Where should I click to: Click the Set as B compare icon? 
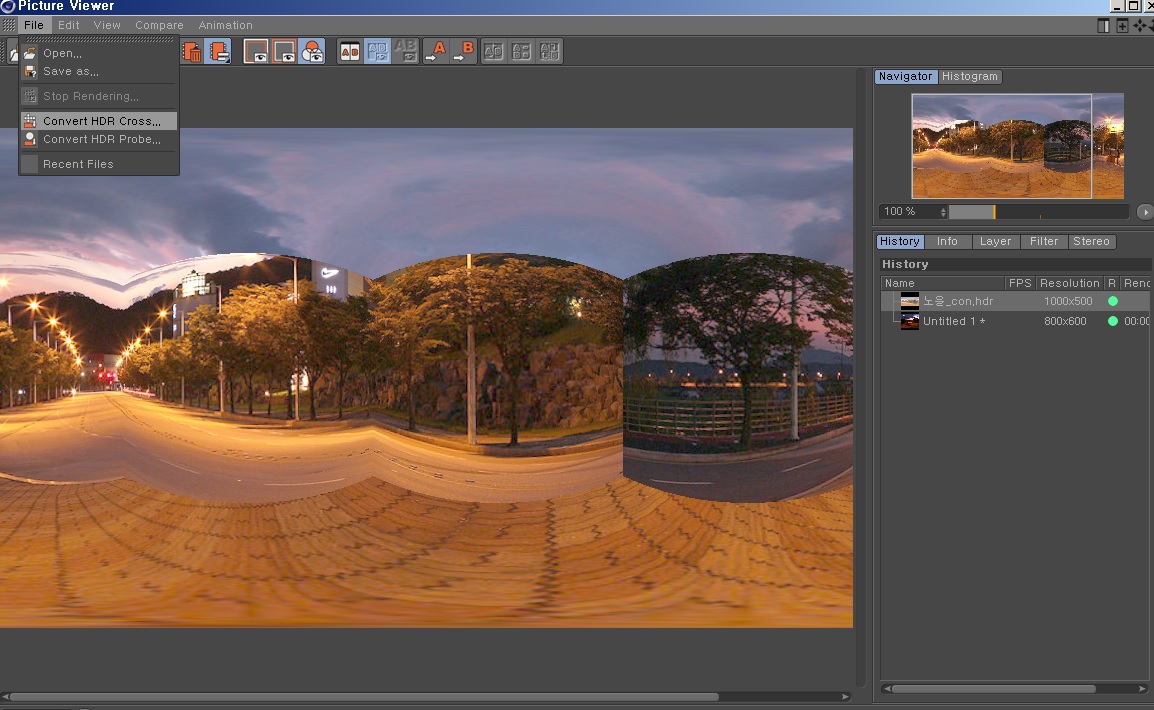(x=463, y=51)
